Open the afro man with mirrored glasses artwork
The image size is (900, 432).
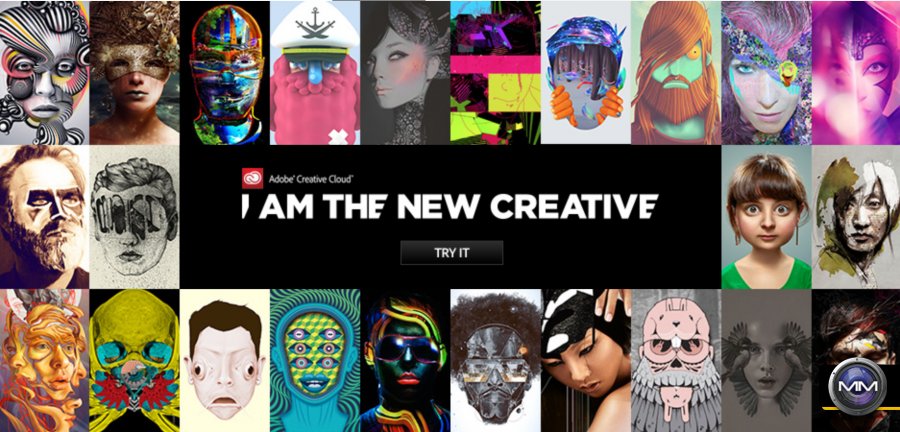pos(495,361)
